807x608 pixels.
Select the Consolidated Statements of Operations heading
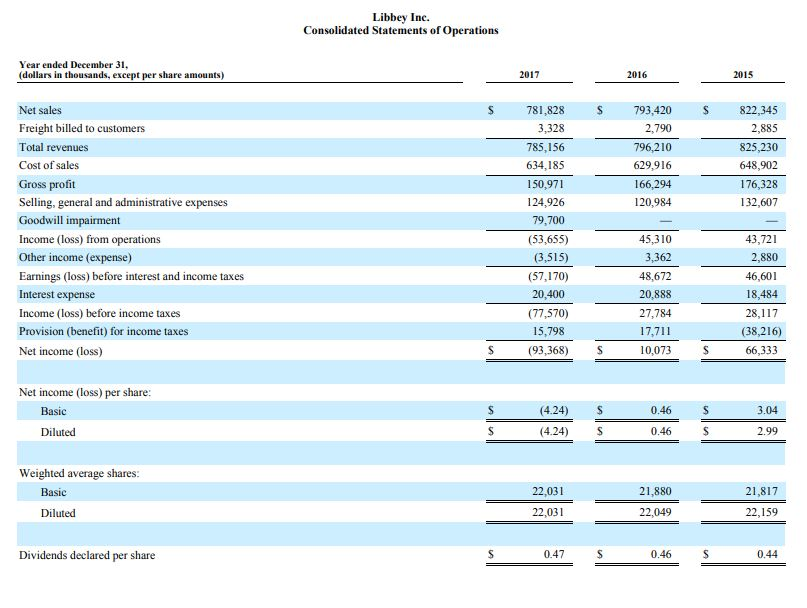click(403, 30)
